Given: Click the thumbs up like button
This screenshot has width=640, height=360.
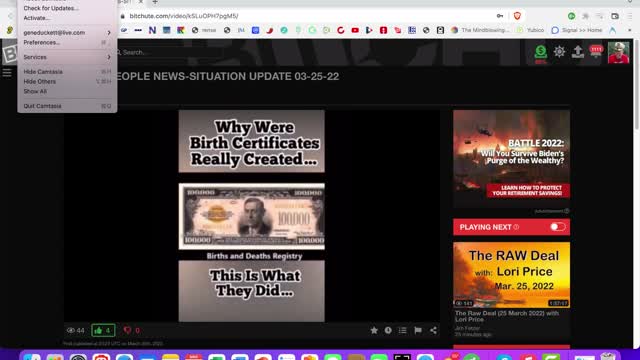Looking at the screenshot, I should coord(103,330).
